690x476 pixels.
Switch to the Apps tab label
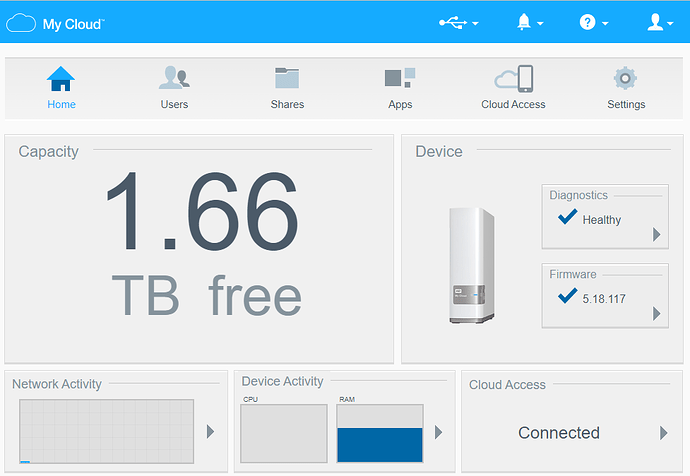400,105
